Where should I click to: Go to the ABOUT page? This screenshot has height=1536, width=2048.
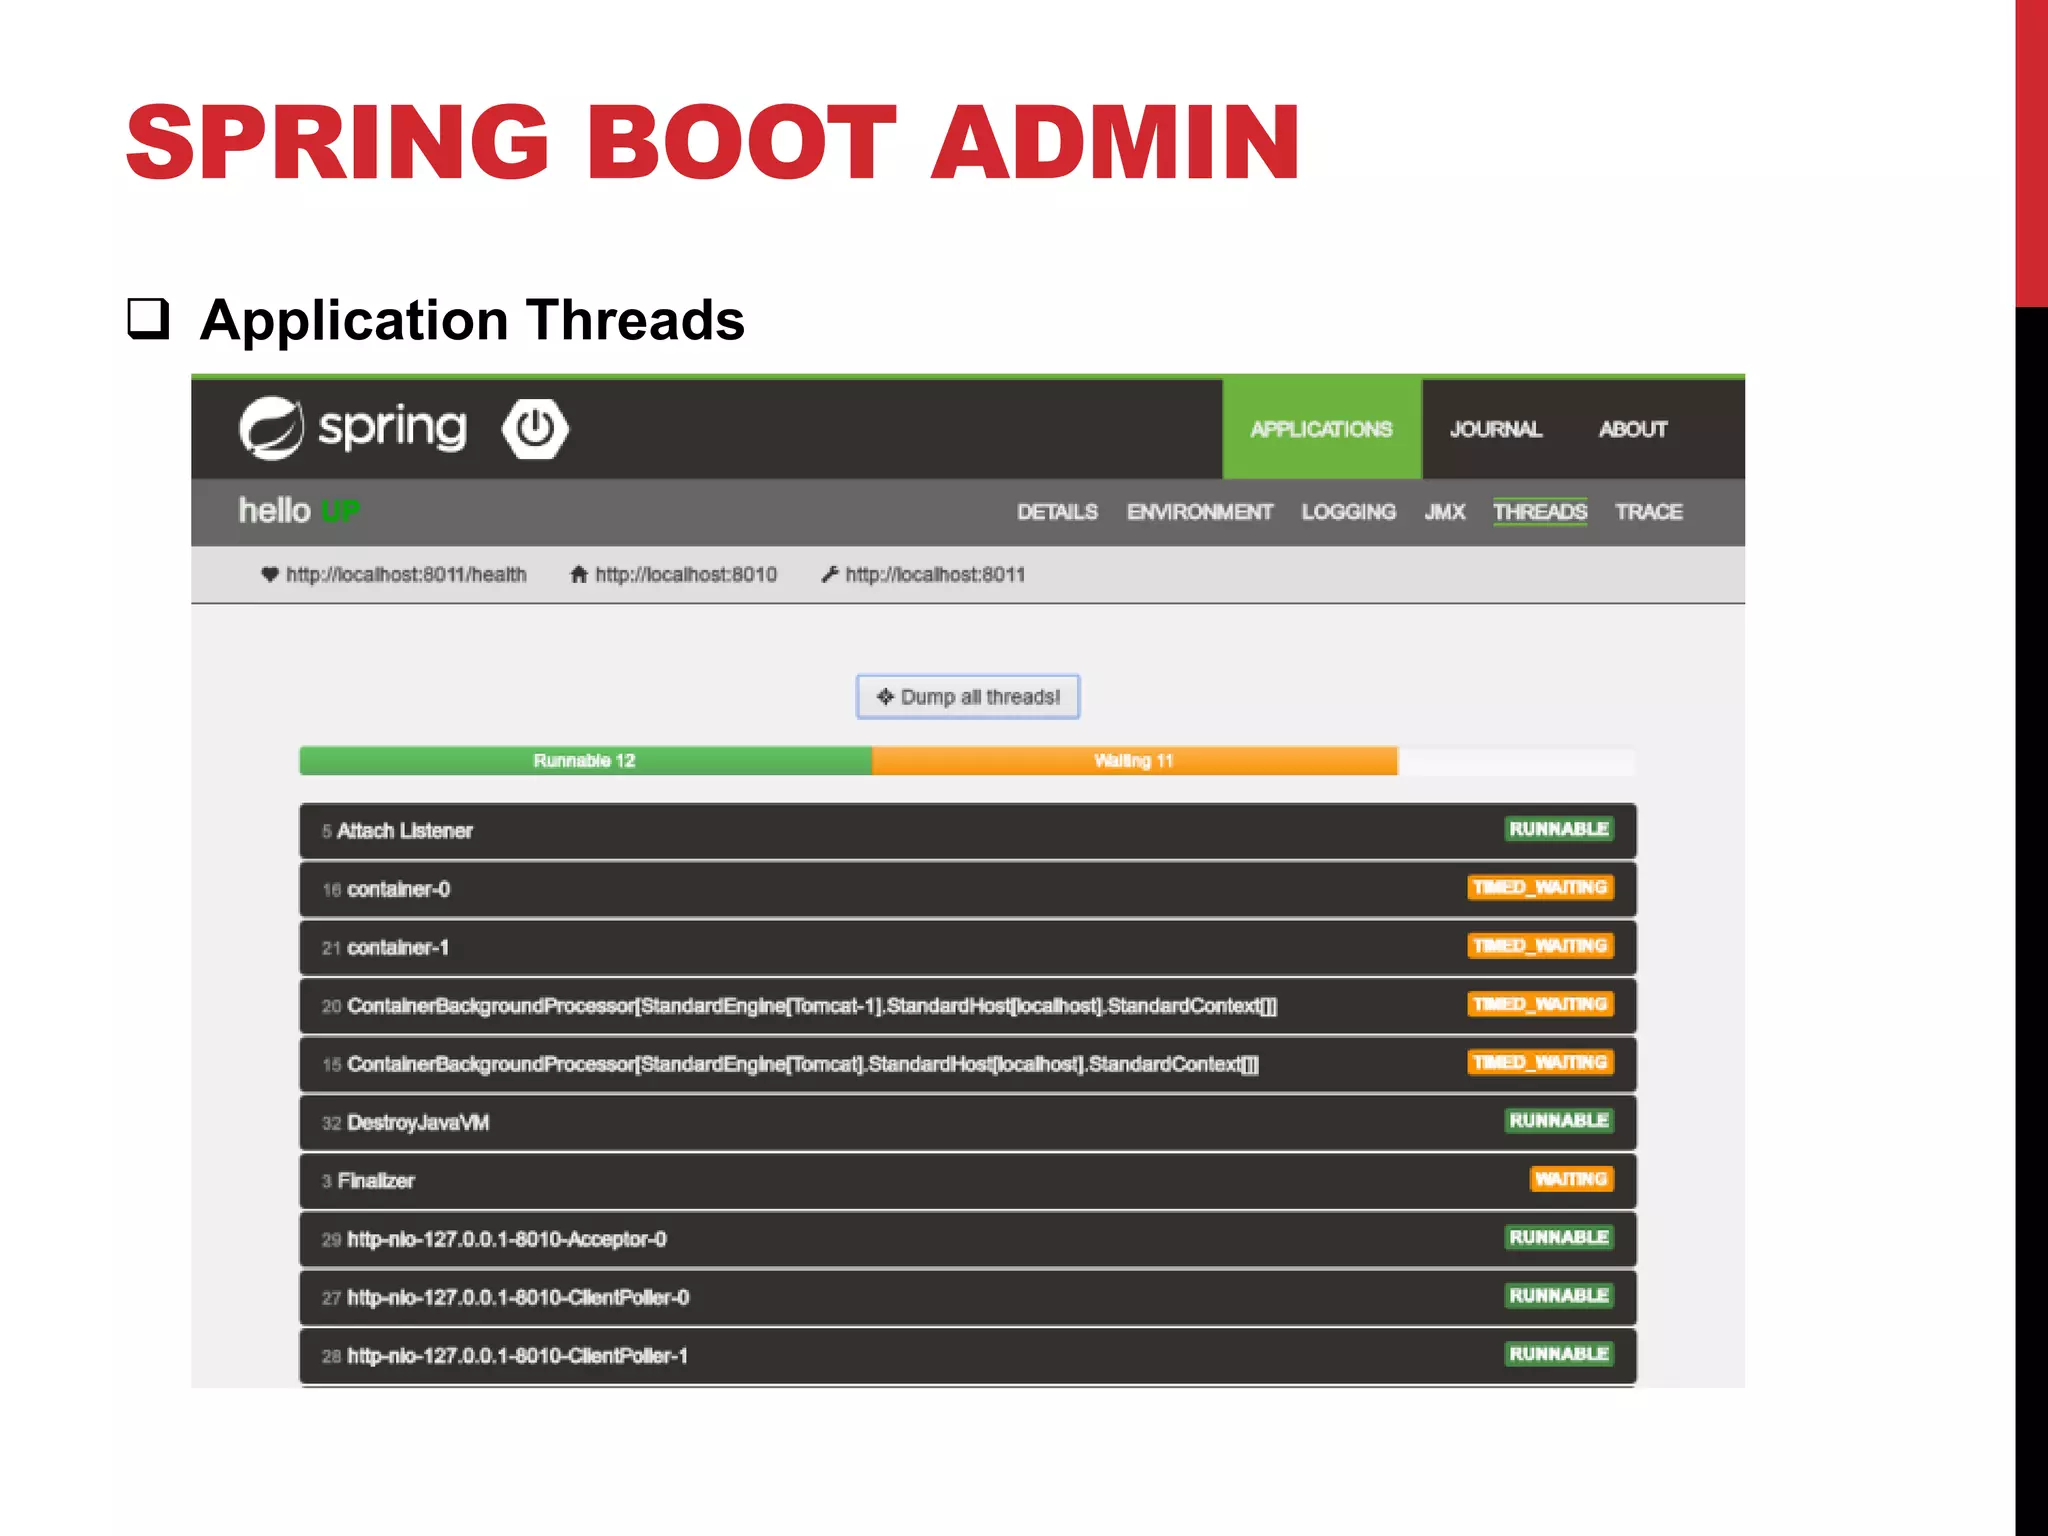pyautogui.click(x=1632, y=430)
